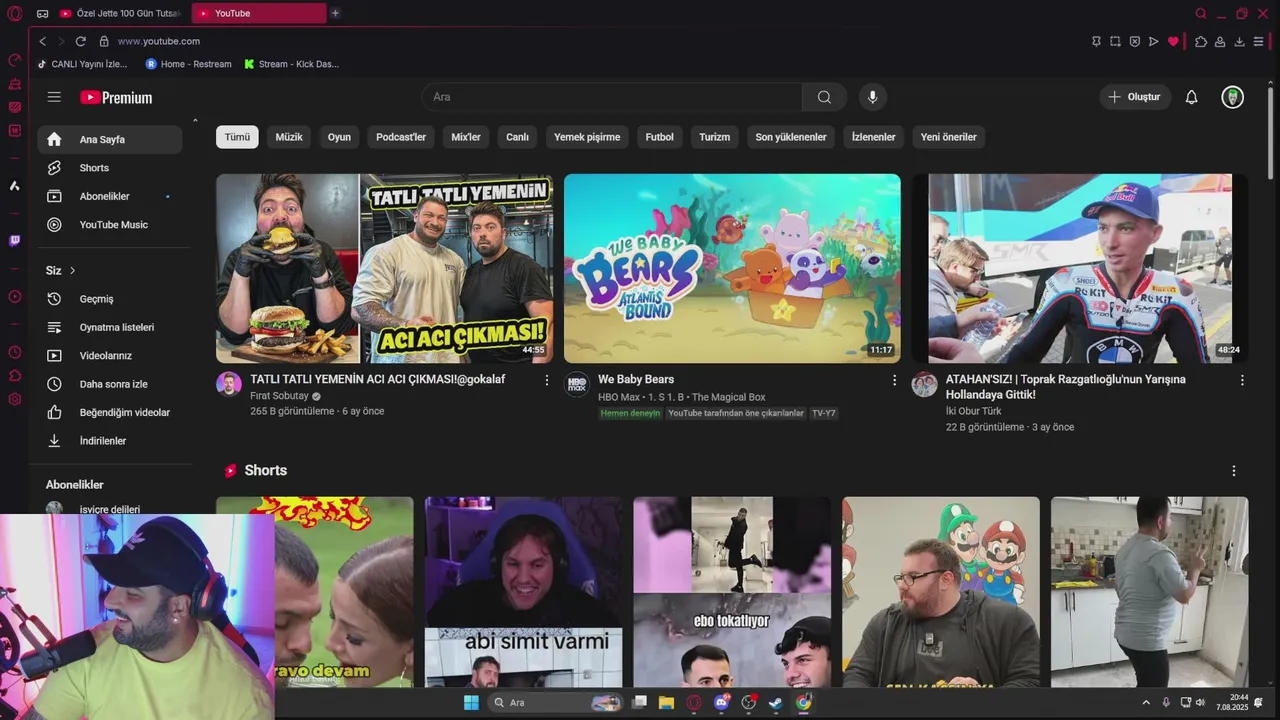Image resolution: width=1280 pixels, height=720 pixels.
Task: Open Beğendiğim videolar list
Action: (110, 412)
